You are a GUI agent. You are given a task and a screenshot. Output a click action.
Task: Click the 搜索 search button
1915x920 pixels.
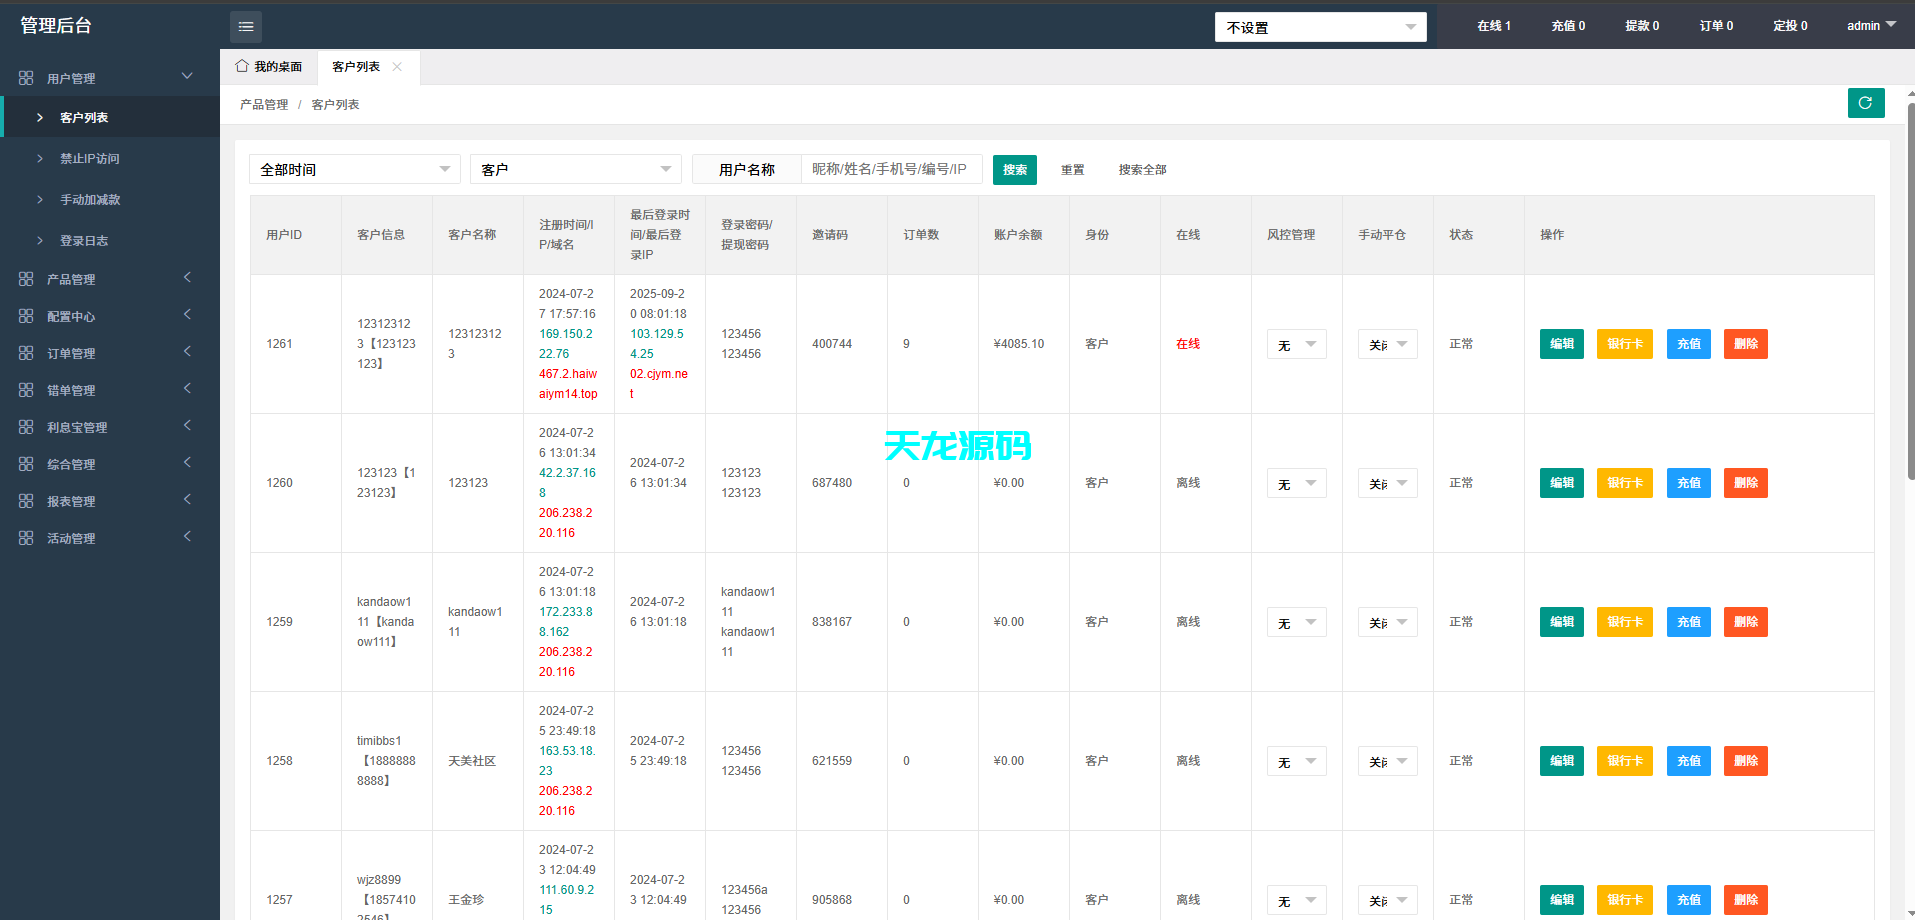pyautogui.click(x=1014, y=169)
